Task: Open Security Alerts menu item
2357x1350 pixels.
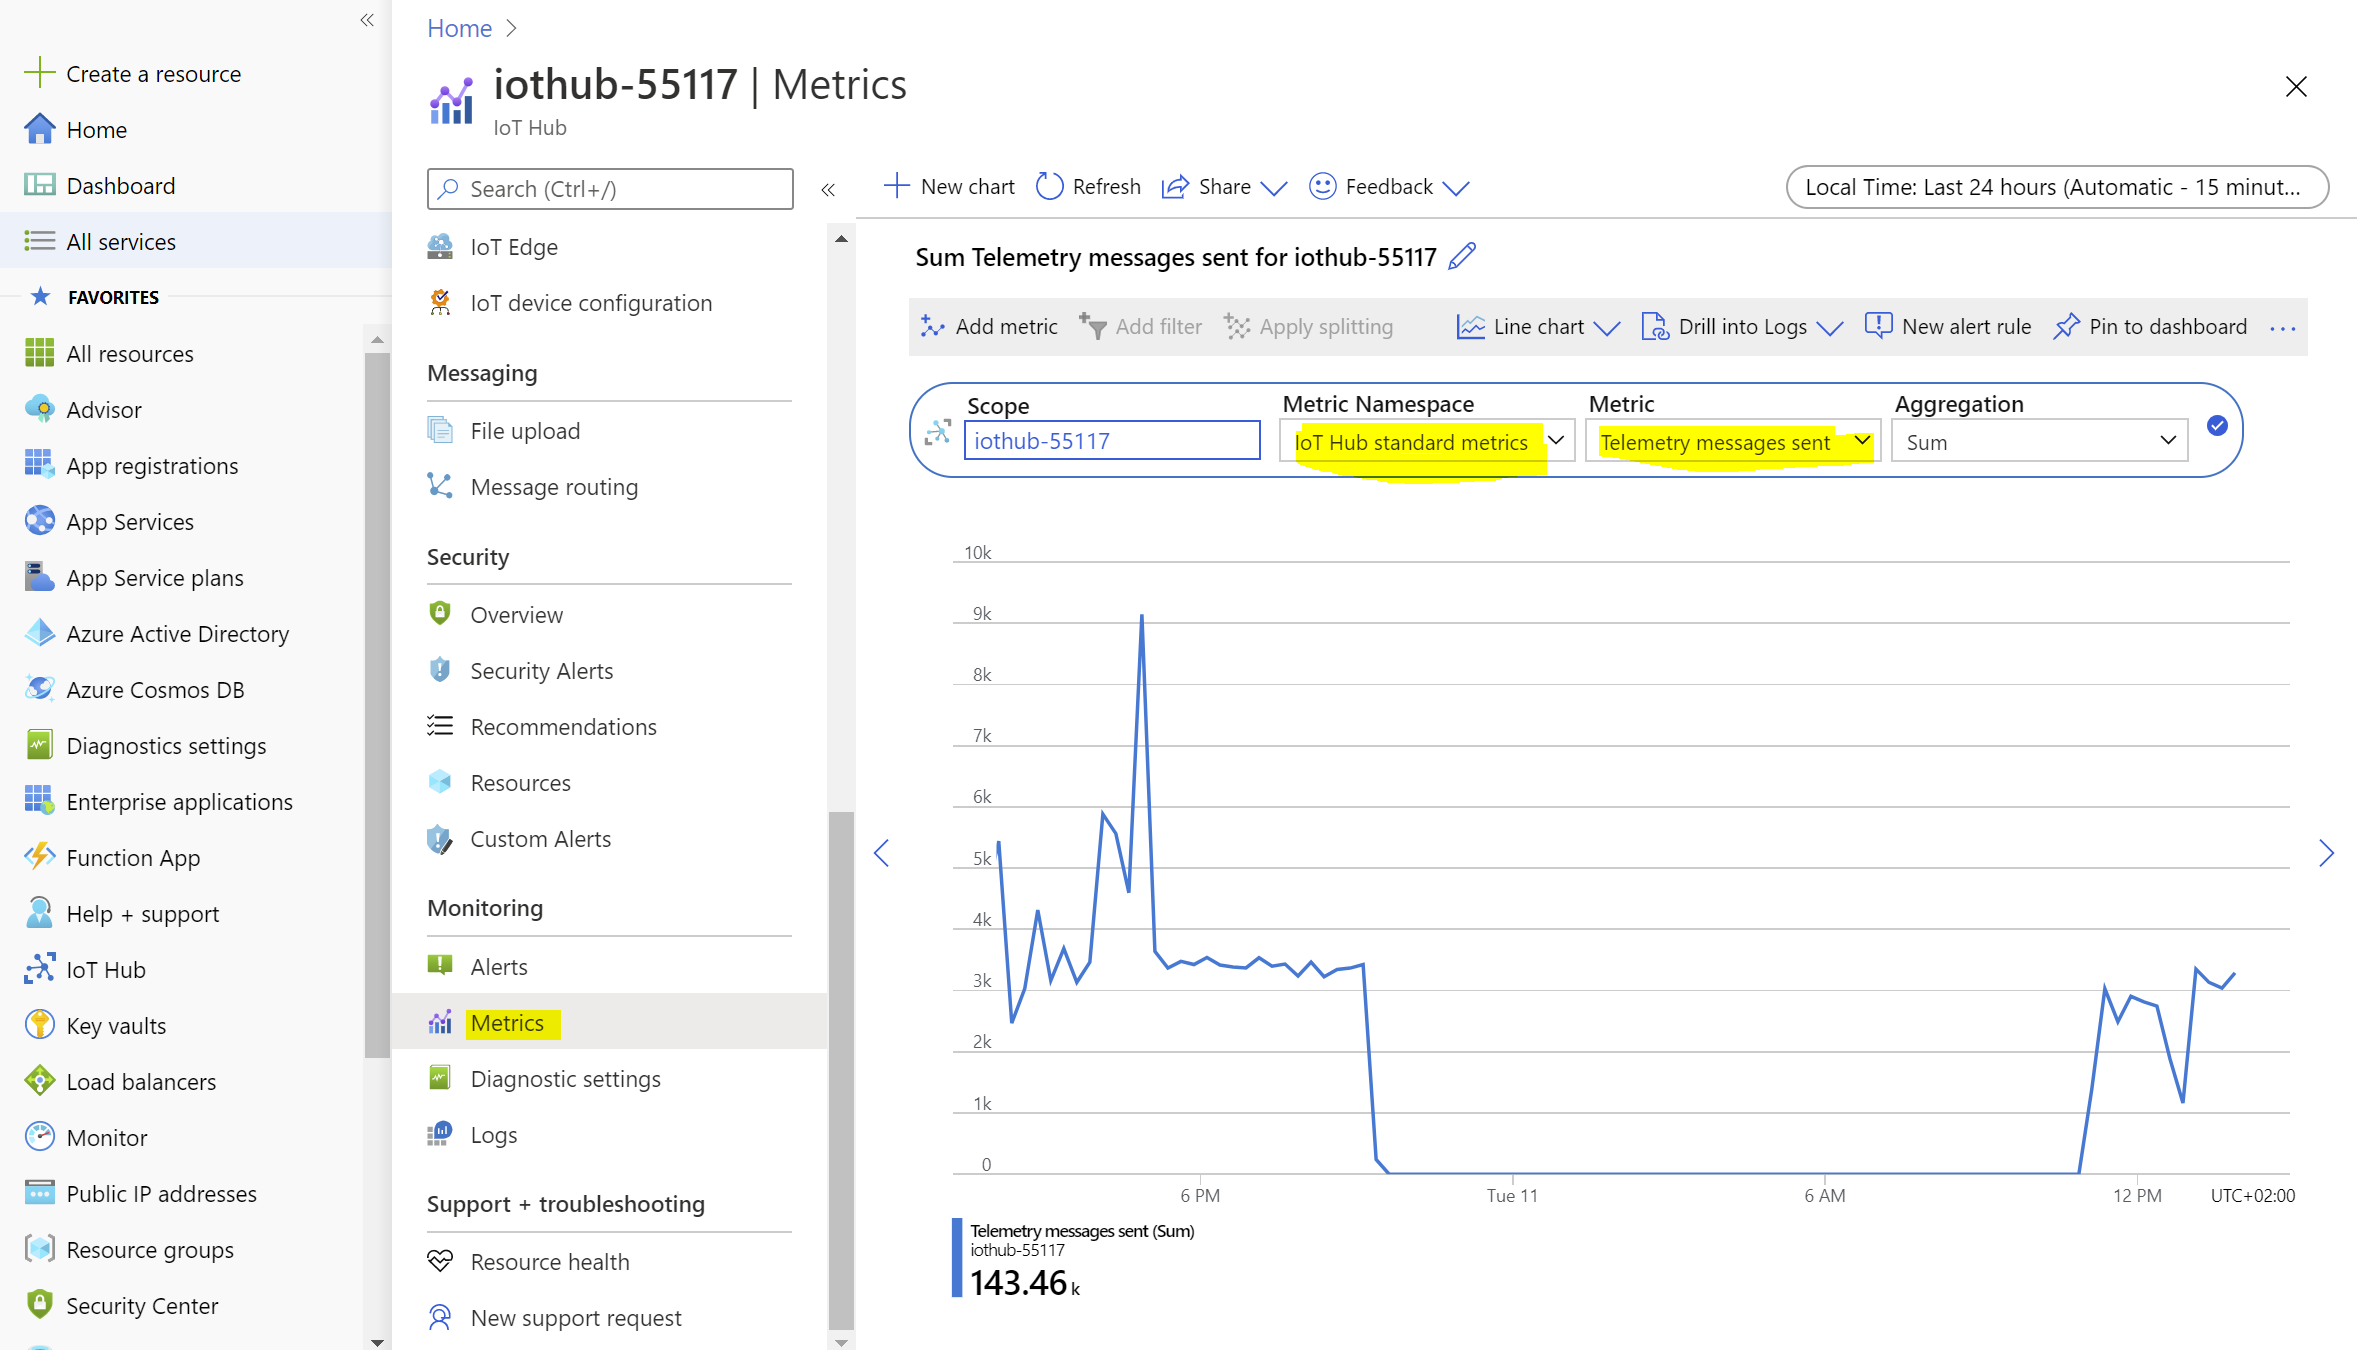Action: [541, 671]
